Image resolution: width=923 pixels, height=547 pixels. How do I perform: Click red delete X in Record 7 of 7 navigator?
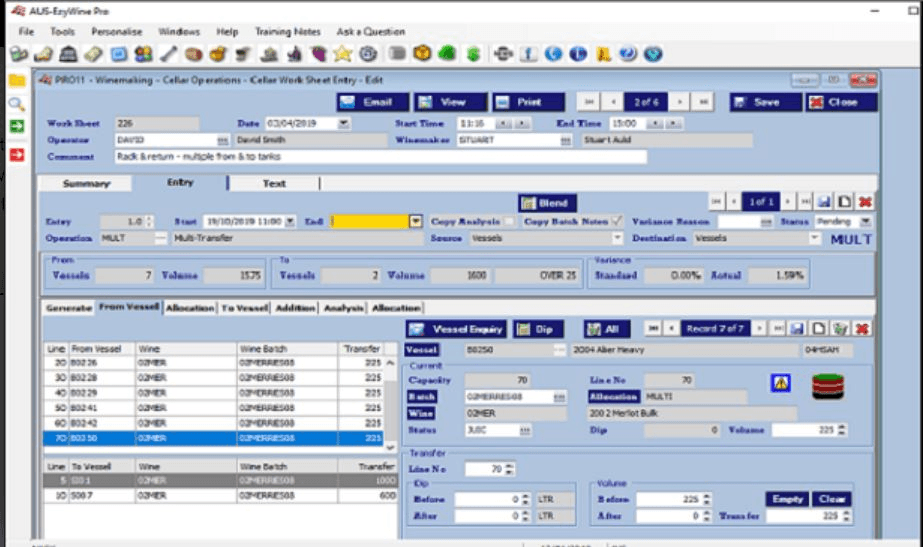pyautogui.click(x=862, y=329)
